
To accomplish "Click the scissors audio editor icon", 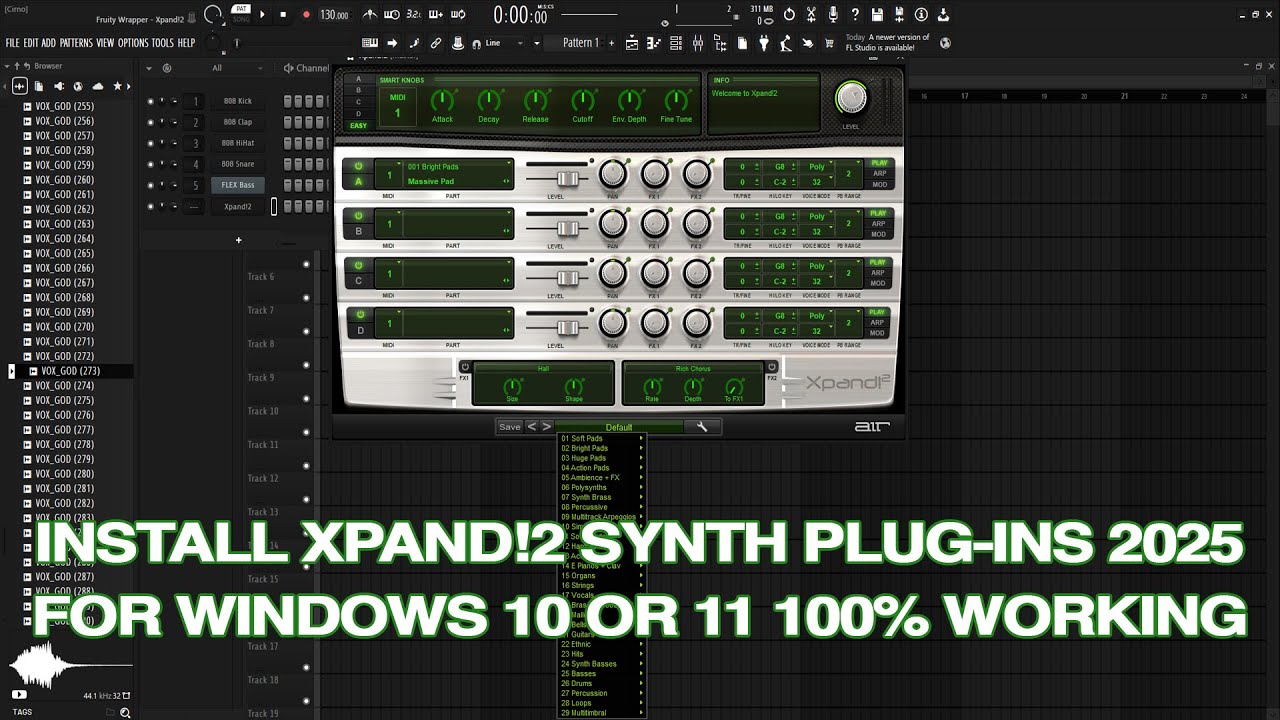I will coord(811,15).
